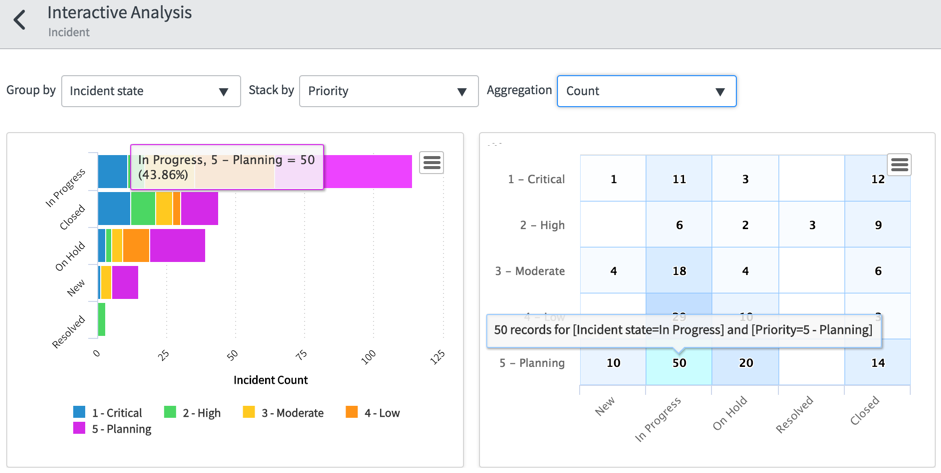Viewport: 941px width, 473px height.
Task: Select the Closed bar green High segment
Action: [143, 208]
